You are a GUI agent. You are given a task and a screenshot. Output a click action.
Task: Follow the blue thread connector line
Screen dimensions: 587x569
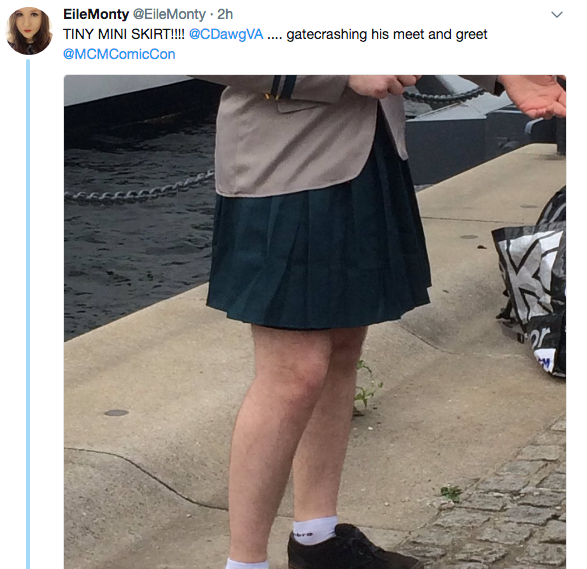(28, 314)
